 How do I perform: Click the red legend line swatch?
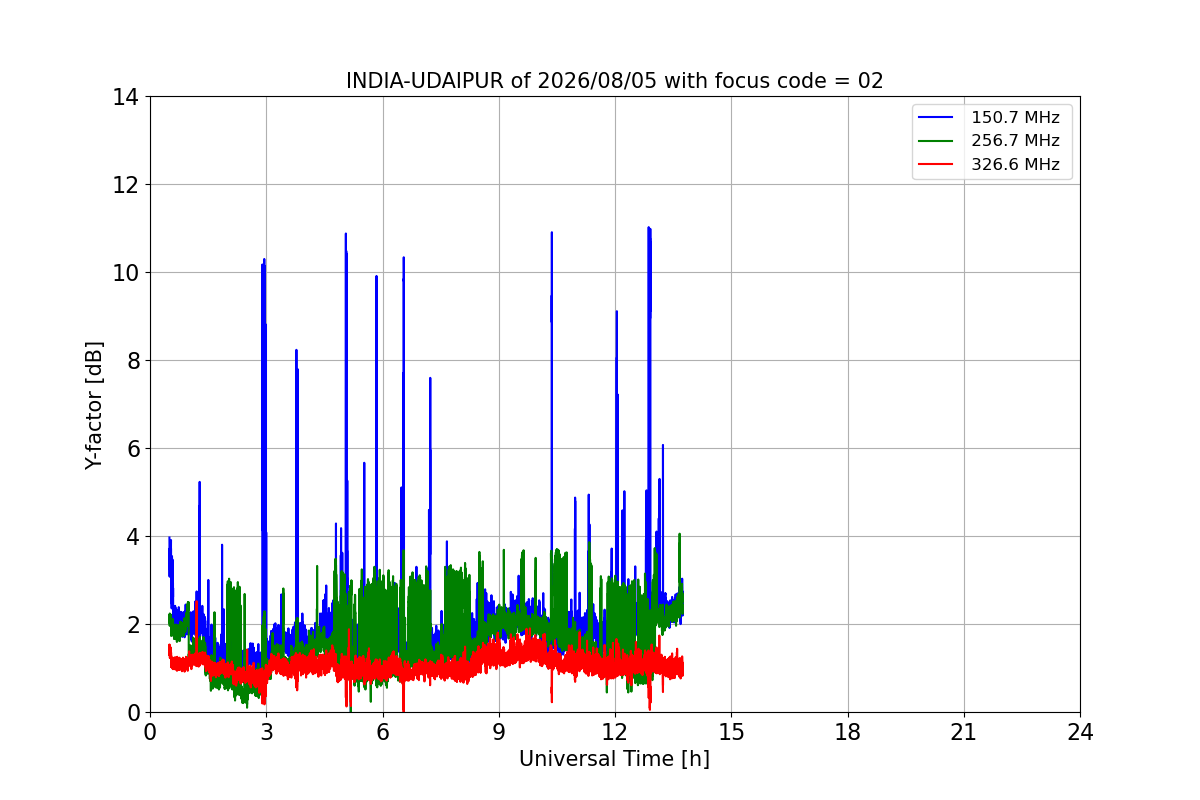pyautogui.click(x=937, y=165)
